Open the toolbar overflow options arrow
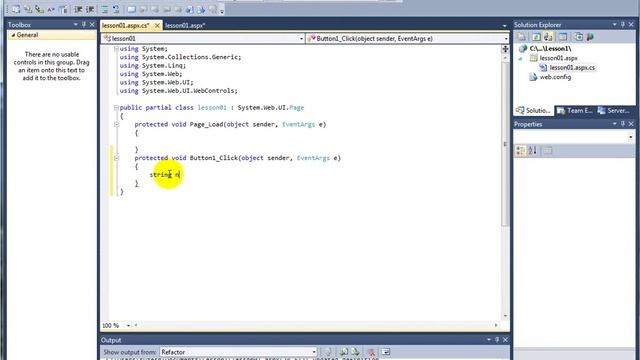The width and height of the screenshot is (640, 360). click(x=222, y=11)
